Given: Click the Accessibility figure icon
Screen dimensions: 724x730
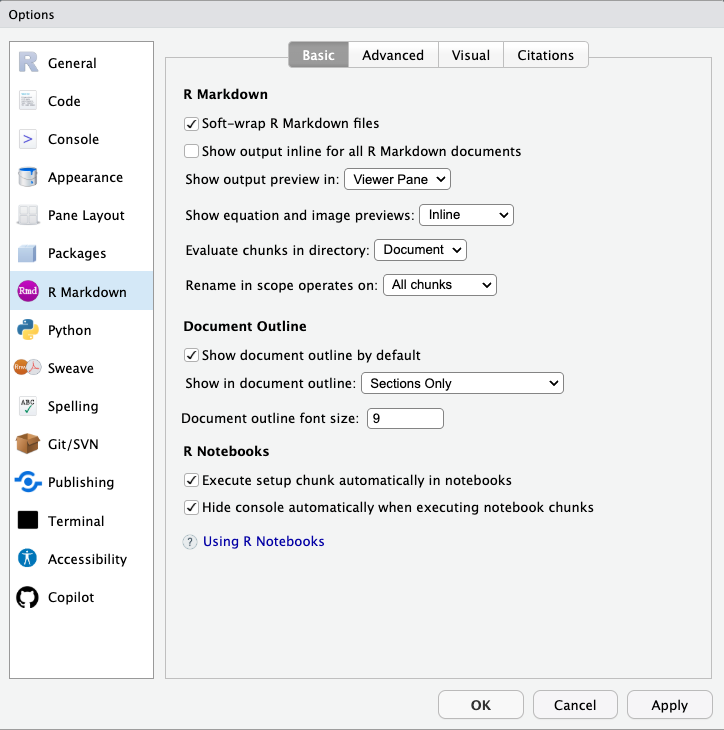Looking at the screenshot, I should point(28,559).
